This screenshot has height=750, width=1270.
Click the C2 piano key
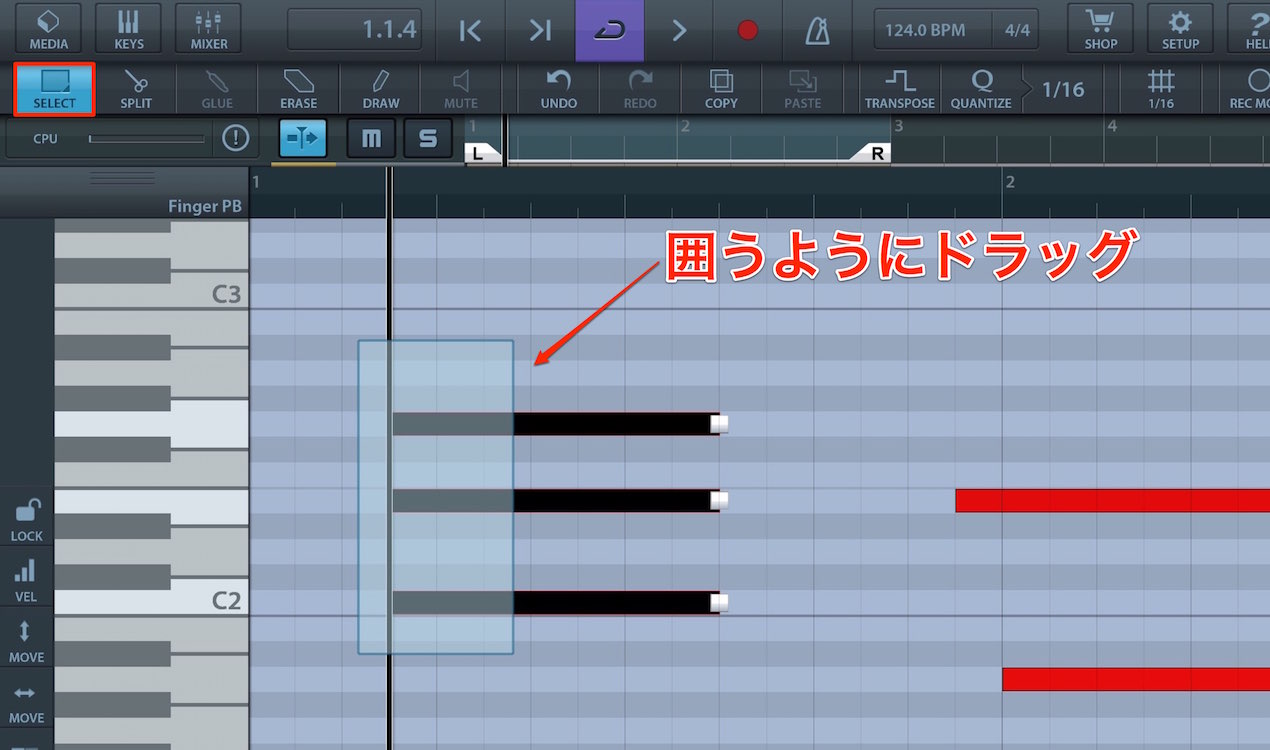(x=151, y=601)
